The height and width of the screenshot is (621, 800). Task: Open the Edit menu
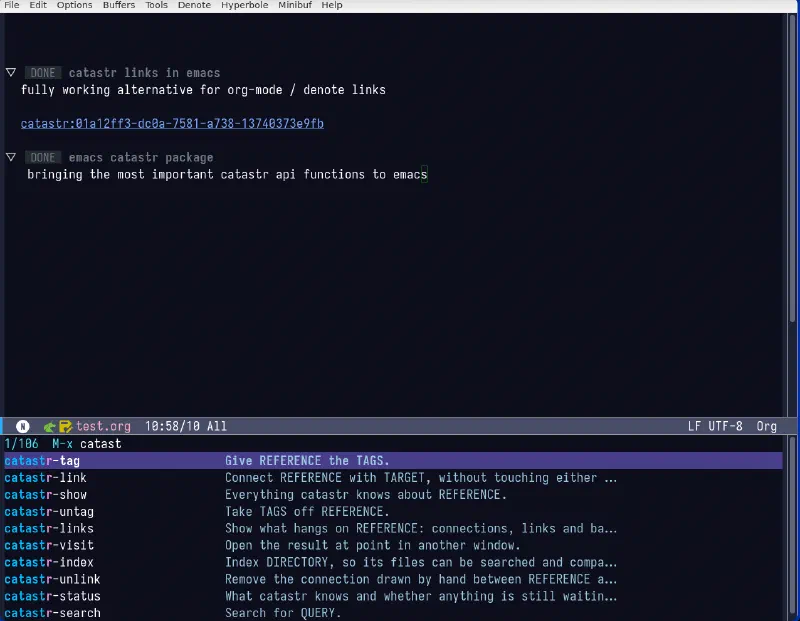tap(38, 5)
